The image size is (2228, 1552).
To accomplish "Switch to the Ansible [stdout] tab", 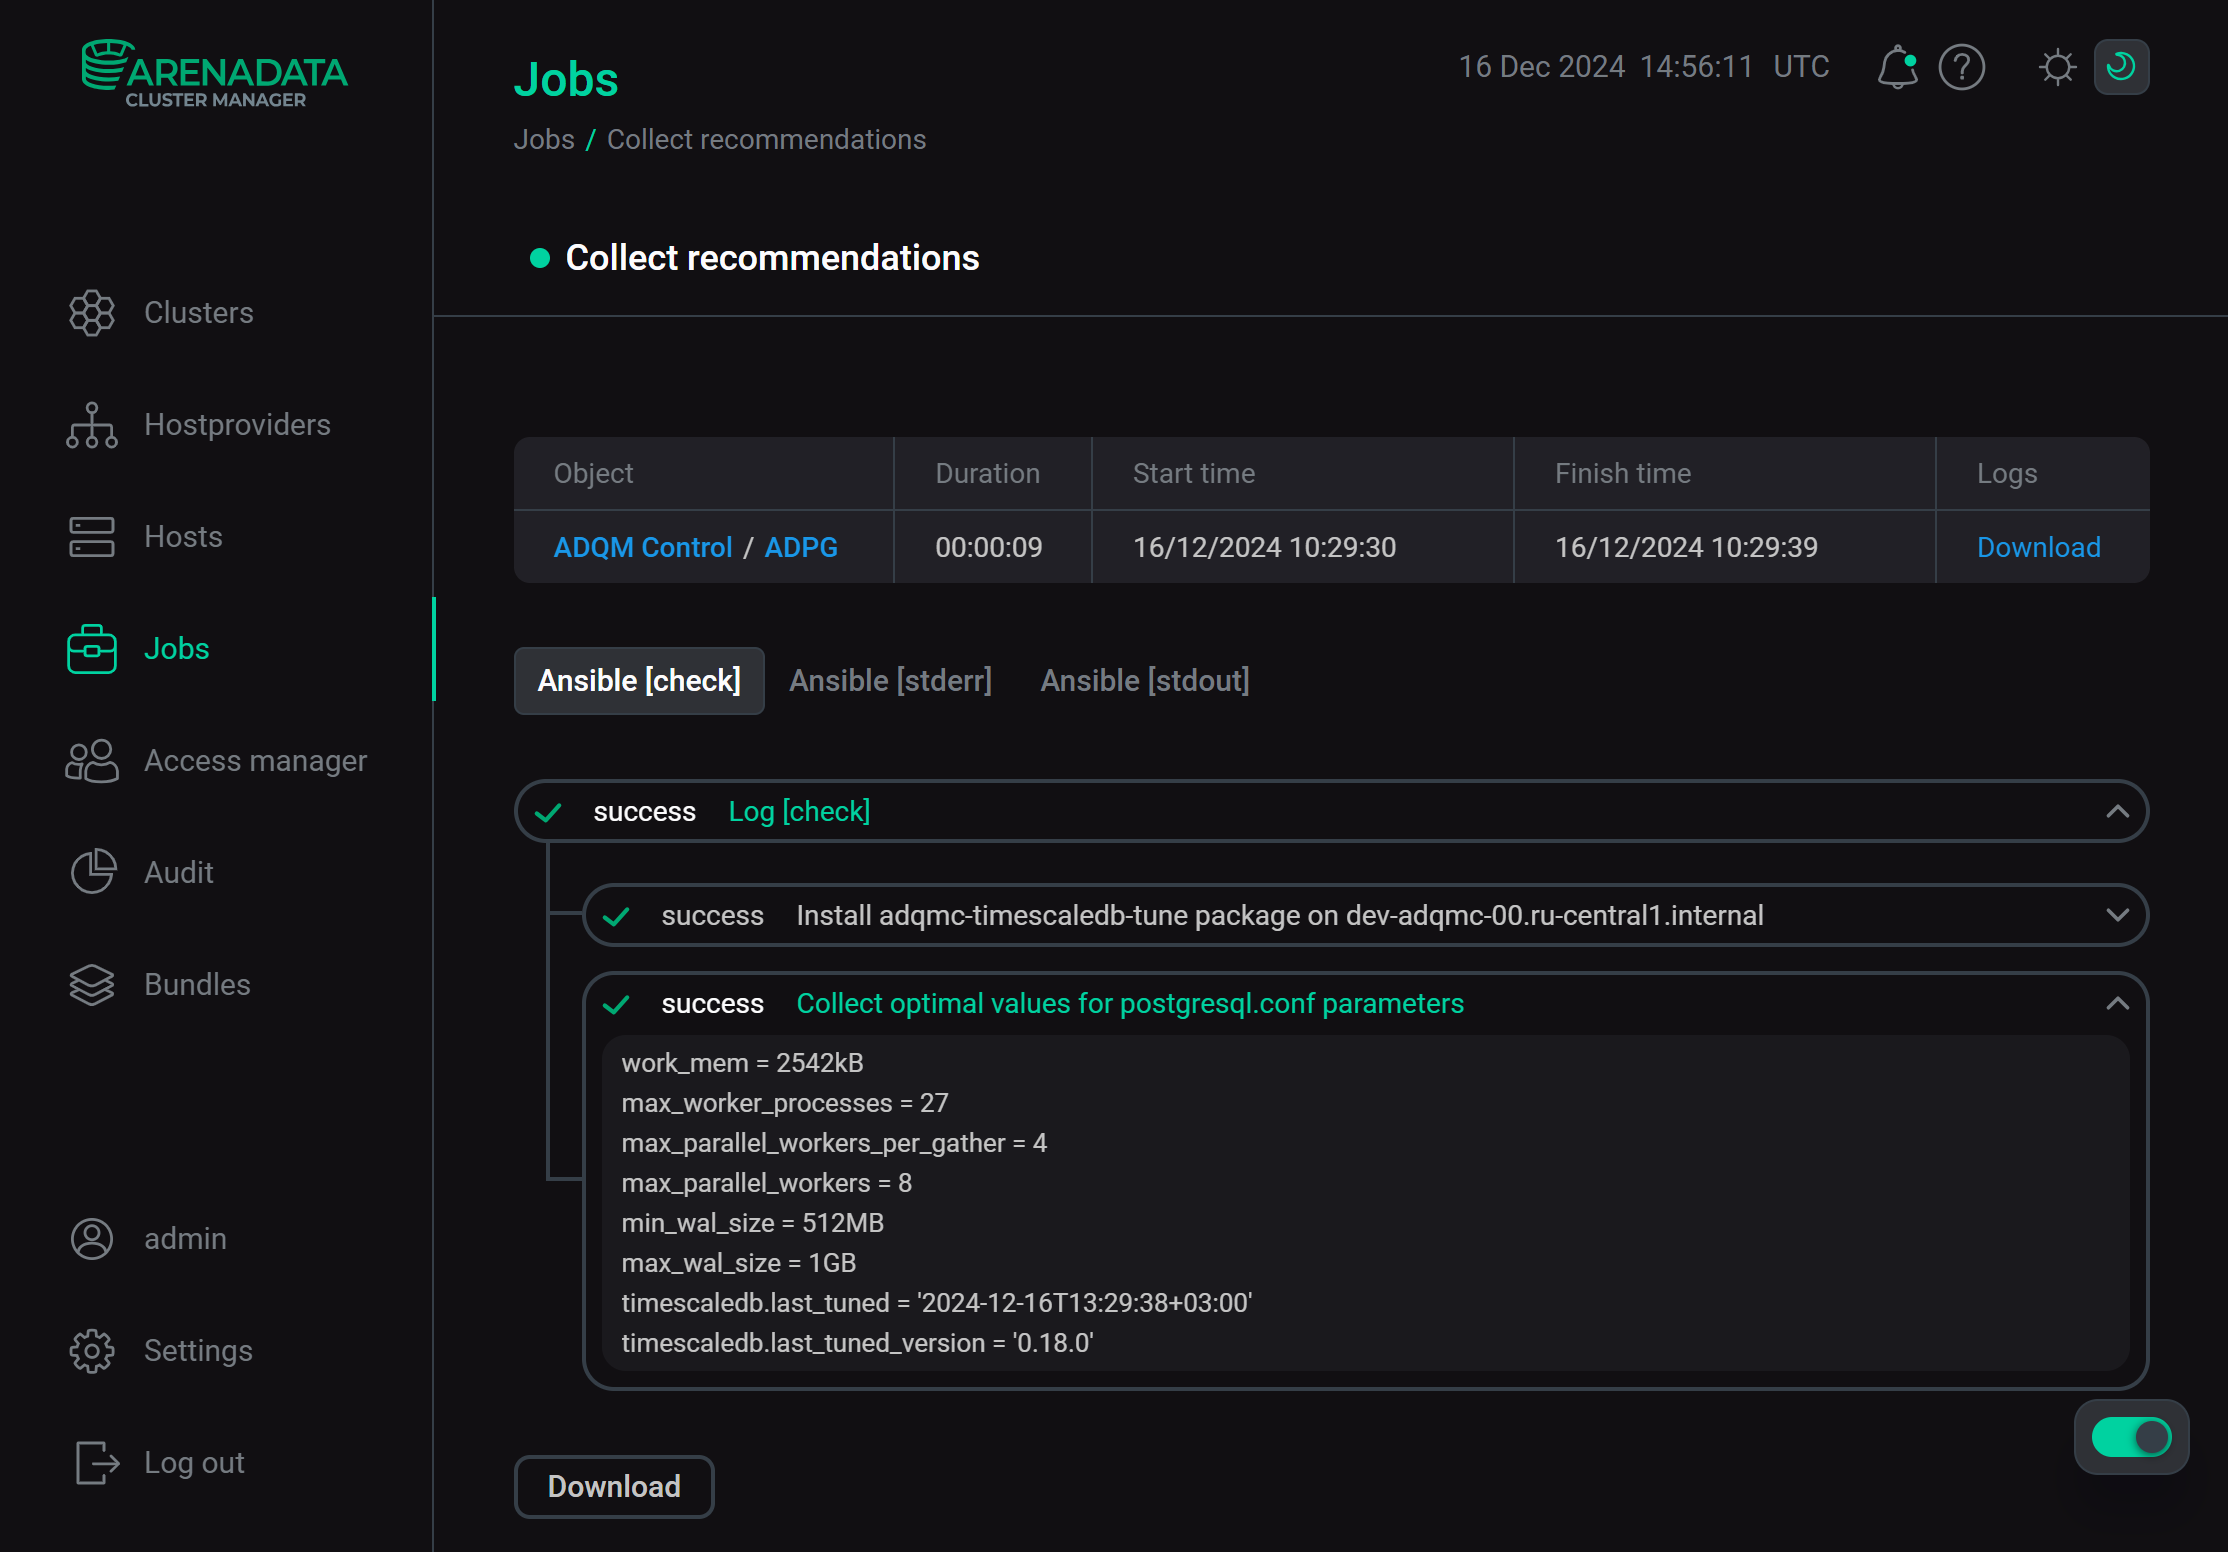I will point(1143,680).
